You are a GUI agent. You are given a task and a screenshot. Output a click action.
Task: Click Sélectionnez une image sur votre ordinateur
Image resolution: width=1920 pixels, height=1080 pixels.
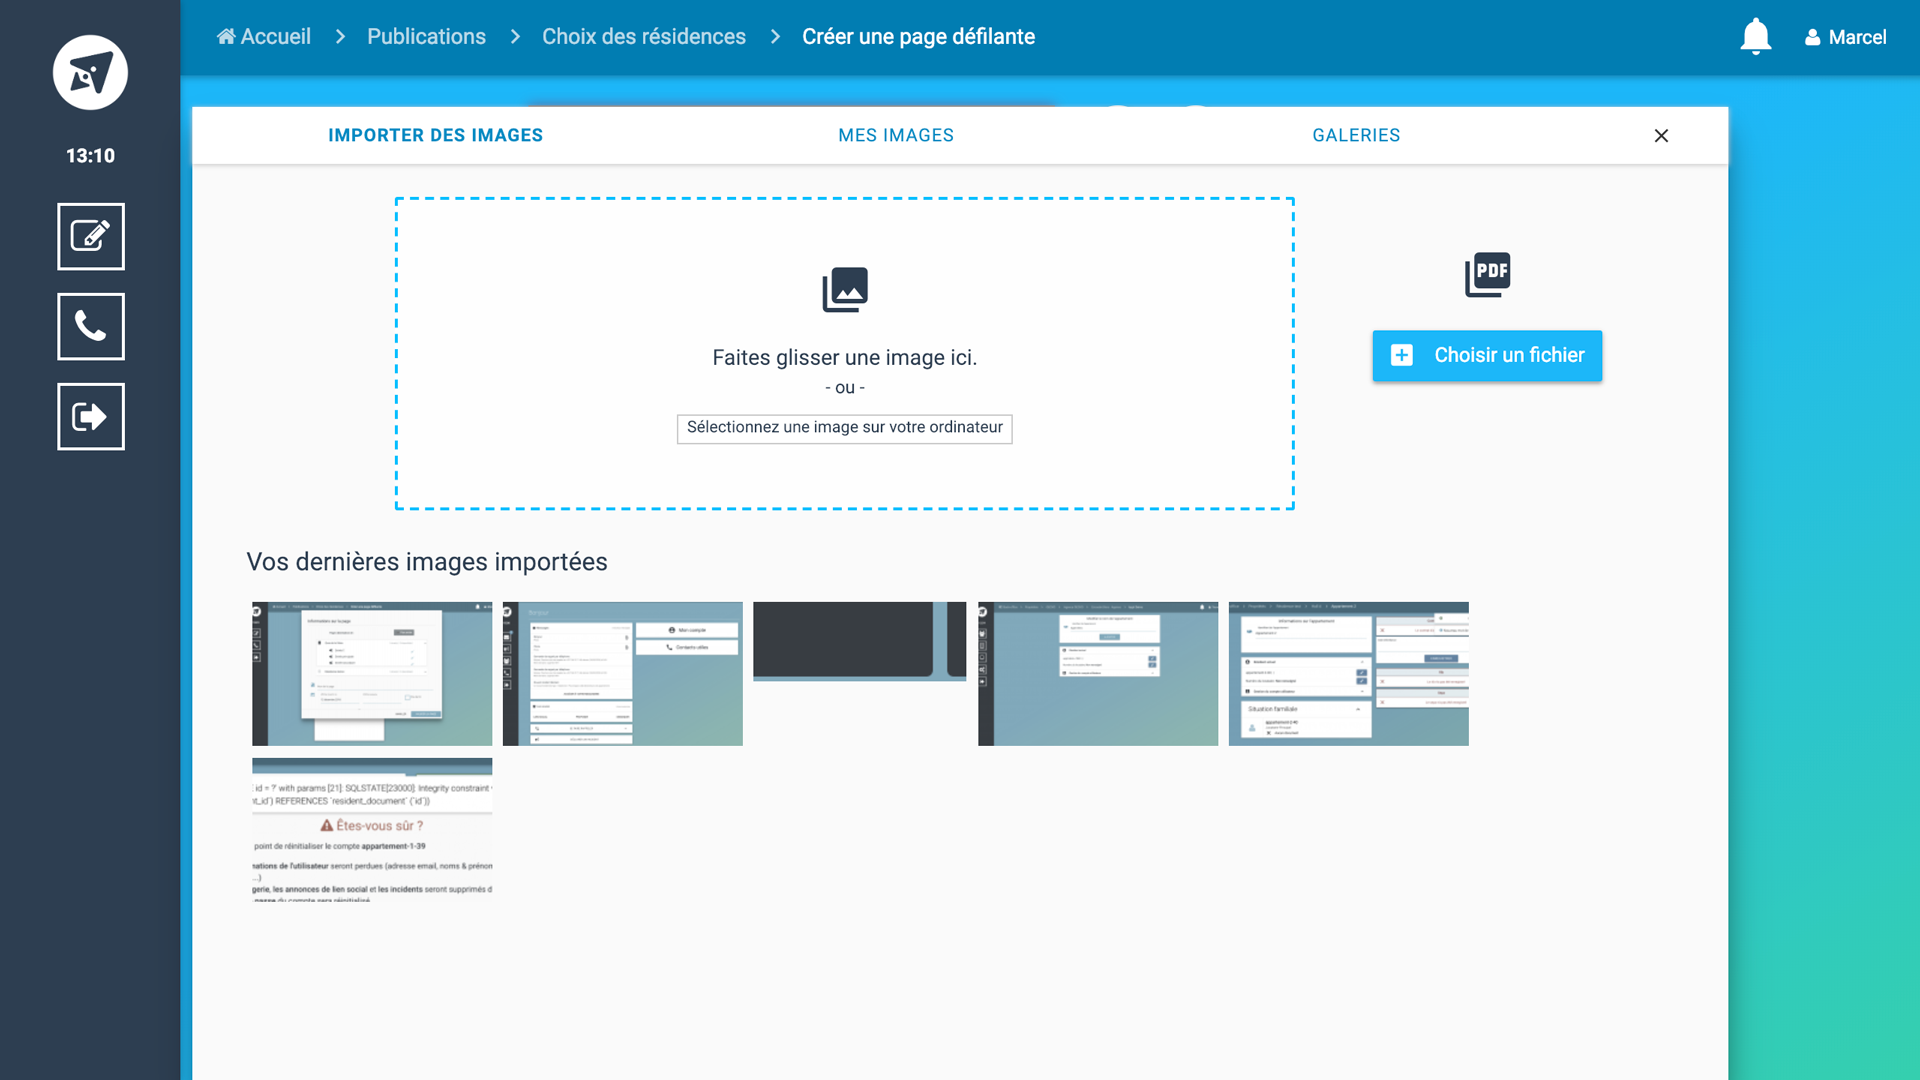tap(844, 428)
